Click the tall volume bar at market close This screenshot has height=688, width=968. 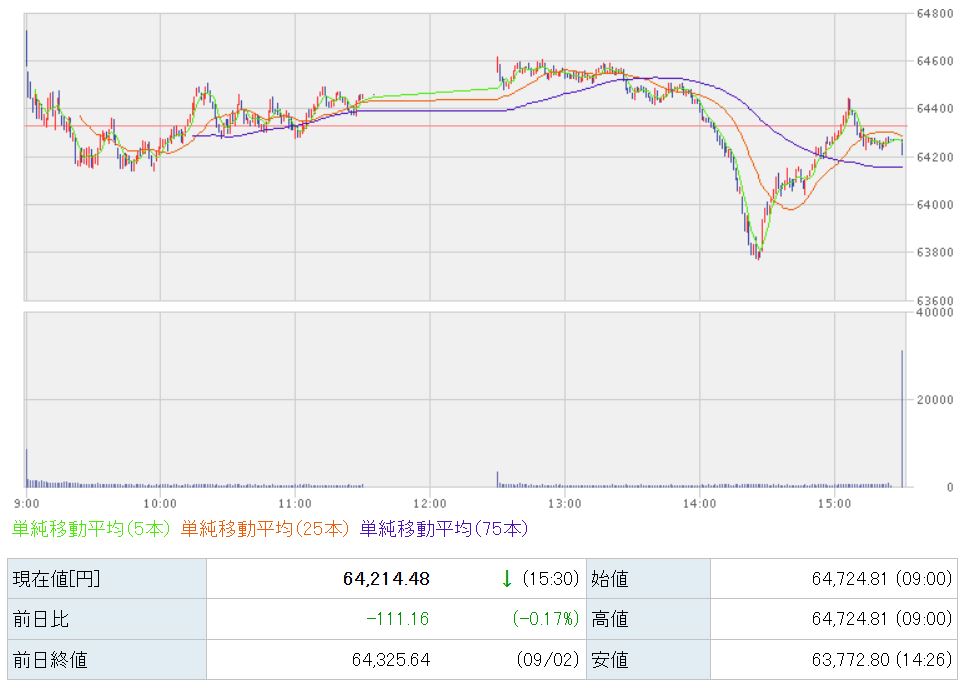click(x=902, y=419)
